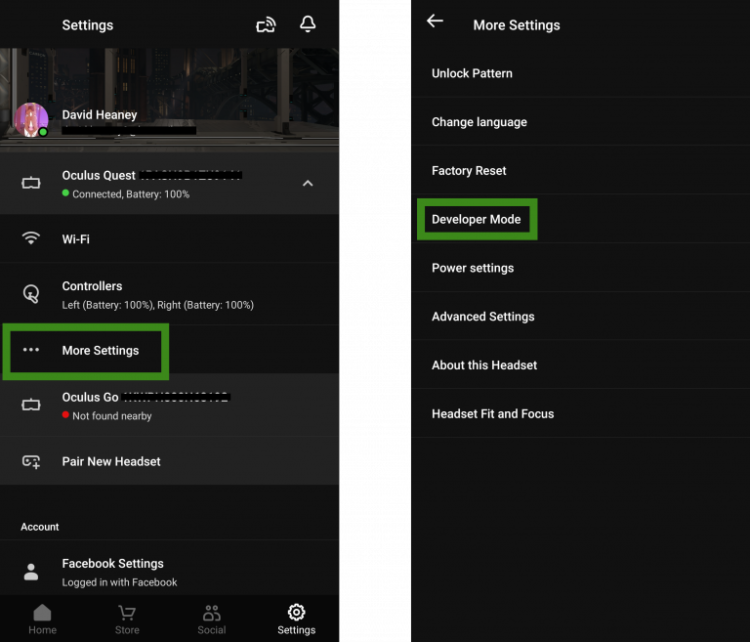This screenshot has width=750, height=642.
Task: Open Advanced Settings
Action: tap(580, 317)
